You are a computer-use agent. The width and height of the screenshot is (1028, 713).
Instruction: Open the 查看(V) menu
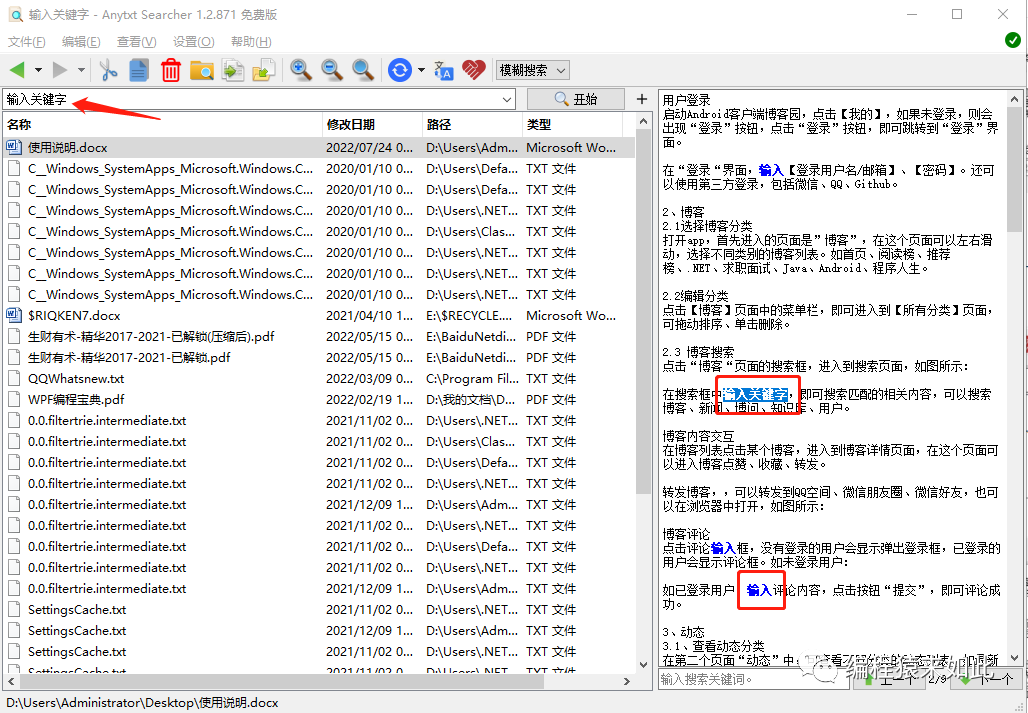136,42
